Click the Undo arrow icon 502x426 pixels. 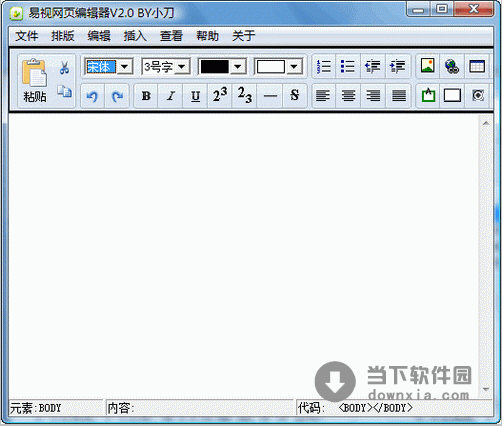pos(92,96)
